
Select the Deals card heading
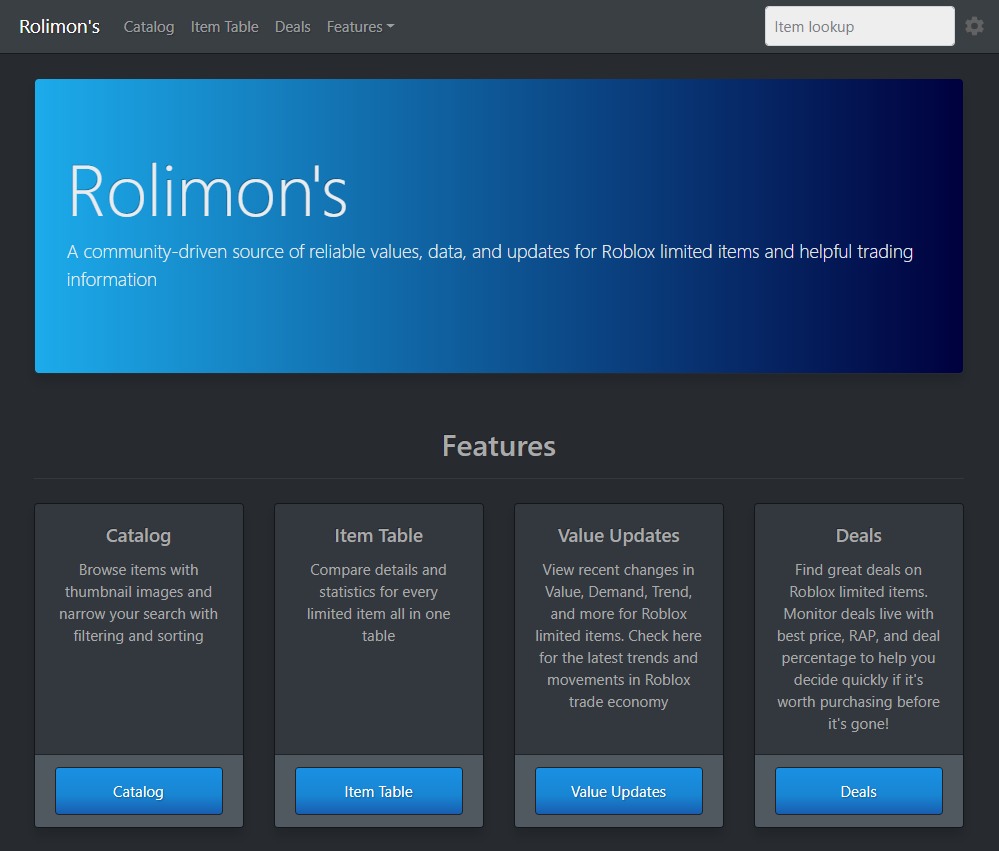tap(859, 536)
